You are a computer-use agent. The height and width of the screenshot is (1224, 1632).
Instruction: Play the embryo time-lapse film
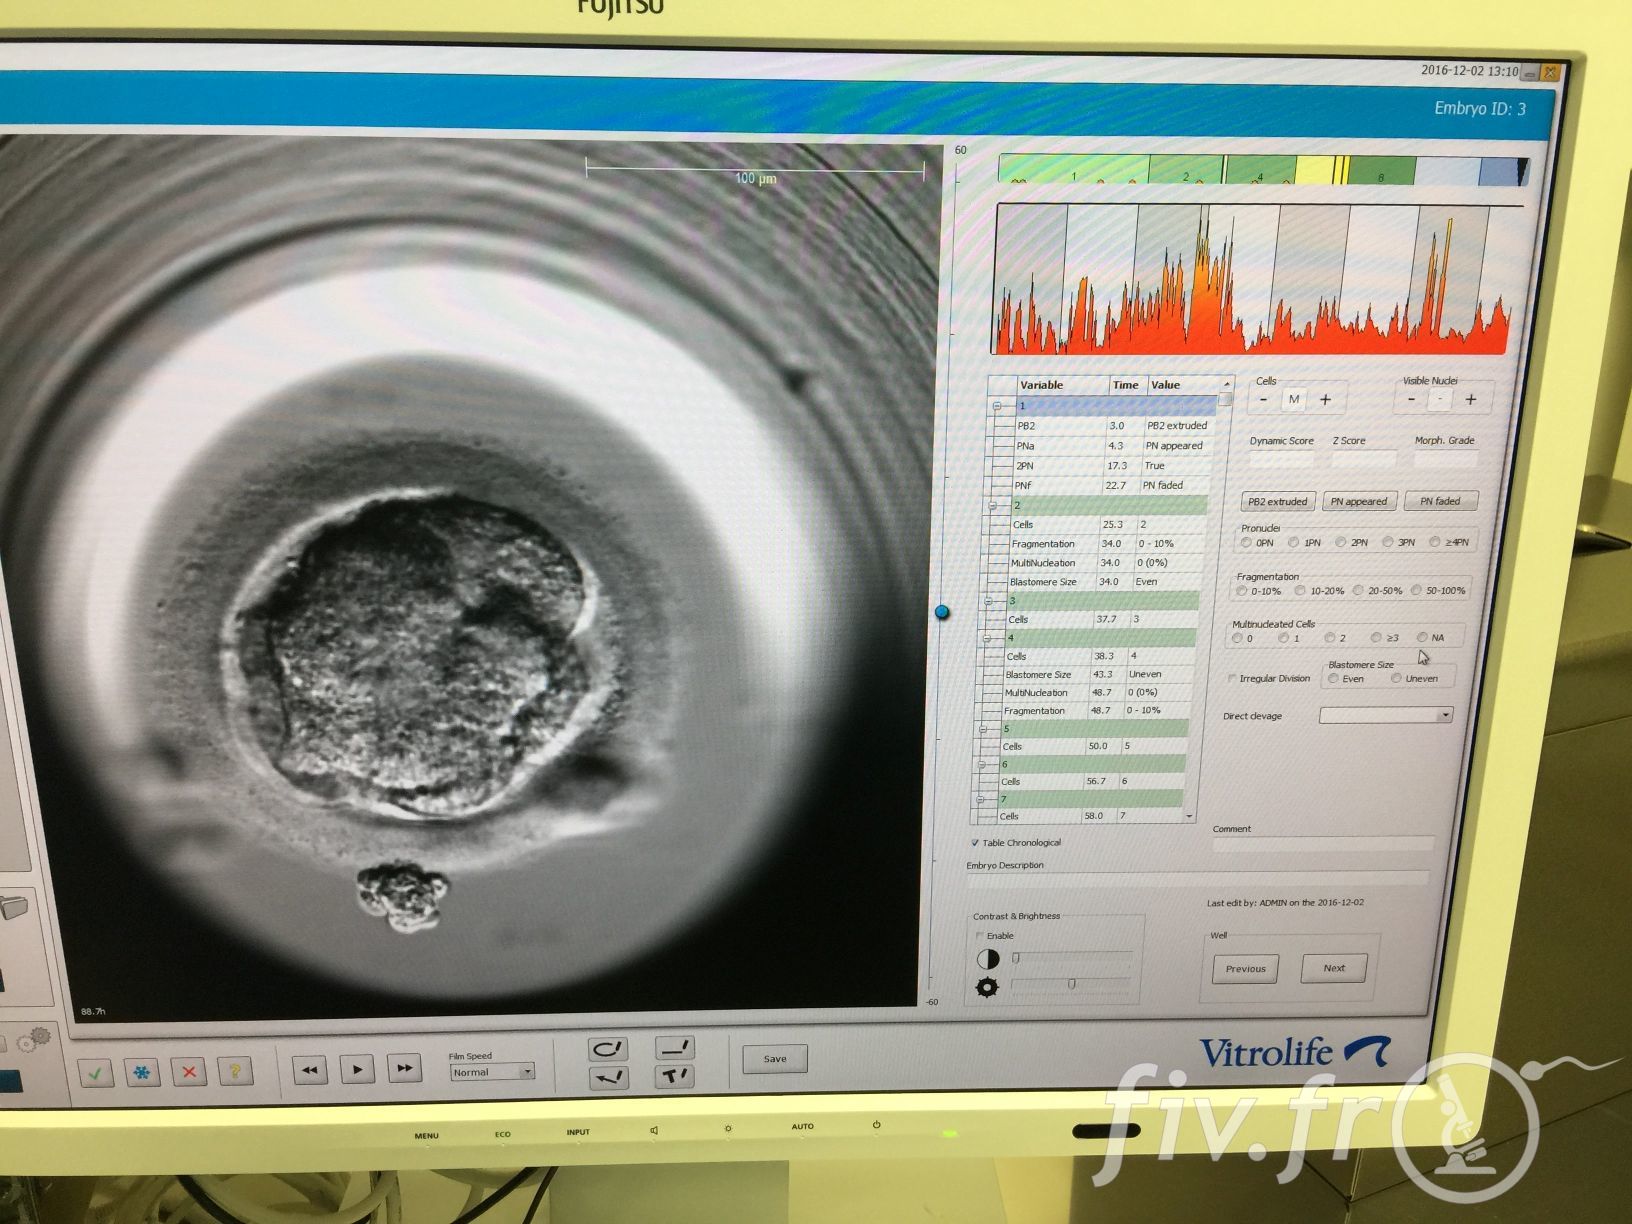(357, 1069)
